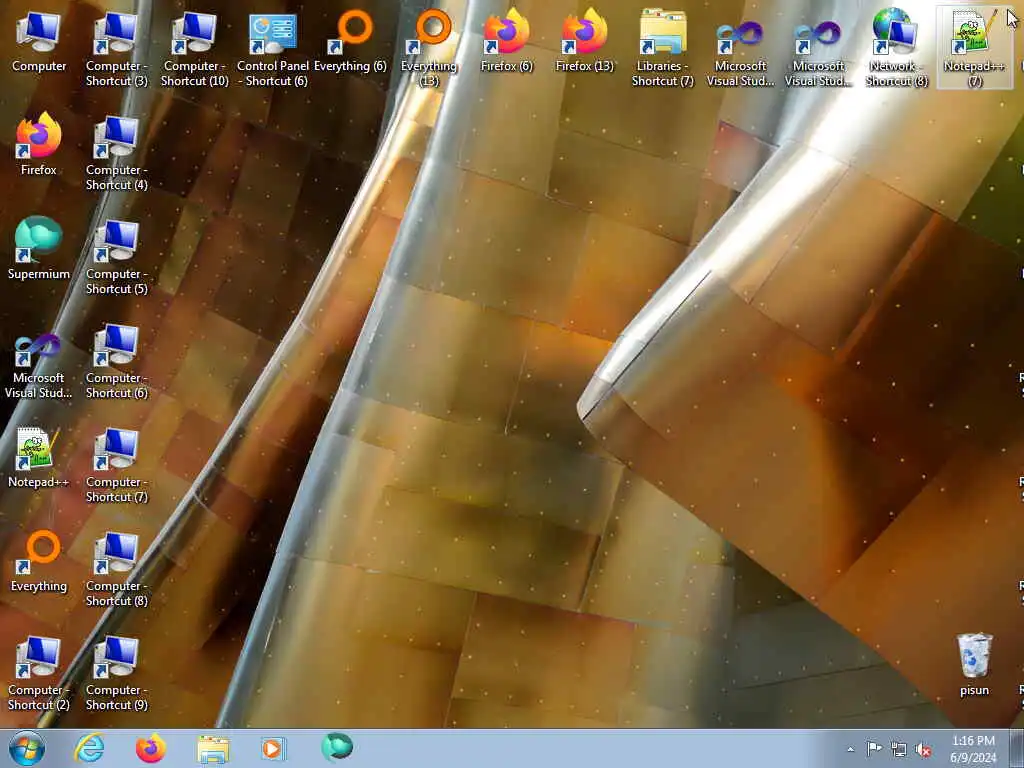The width and height of the screenshot is (1024, 768).
Task: Select the Supermium desktop shortcut
Action: 39,249
